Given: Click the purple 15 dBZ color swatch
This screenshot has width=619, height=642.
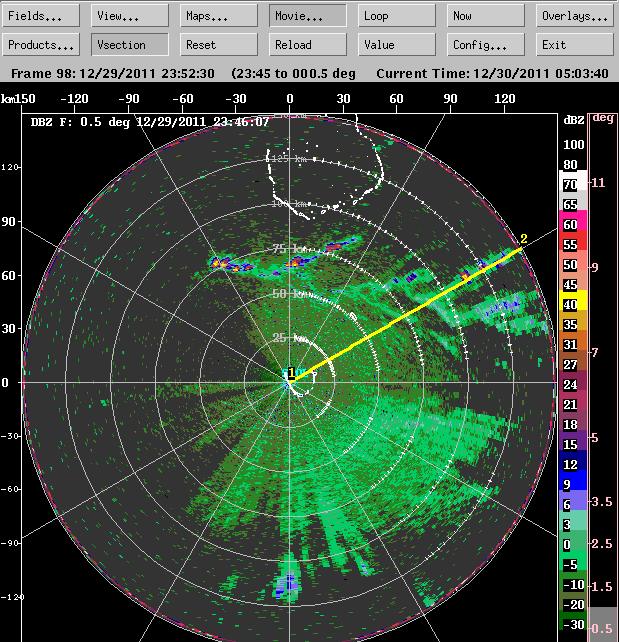Looking at the screenshot, I should pyautogui.click(x=573, y=440).
